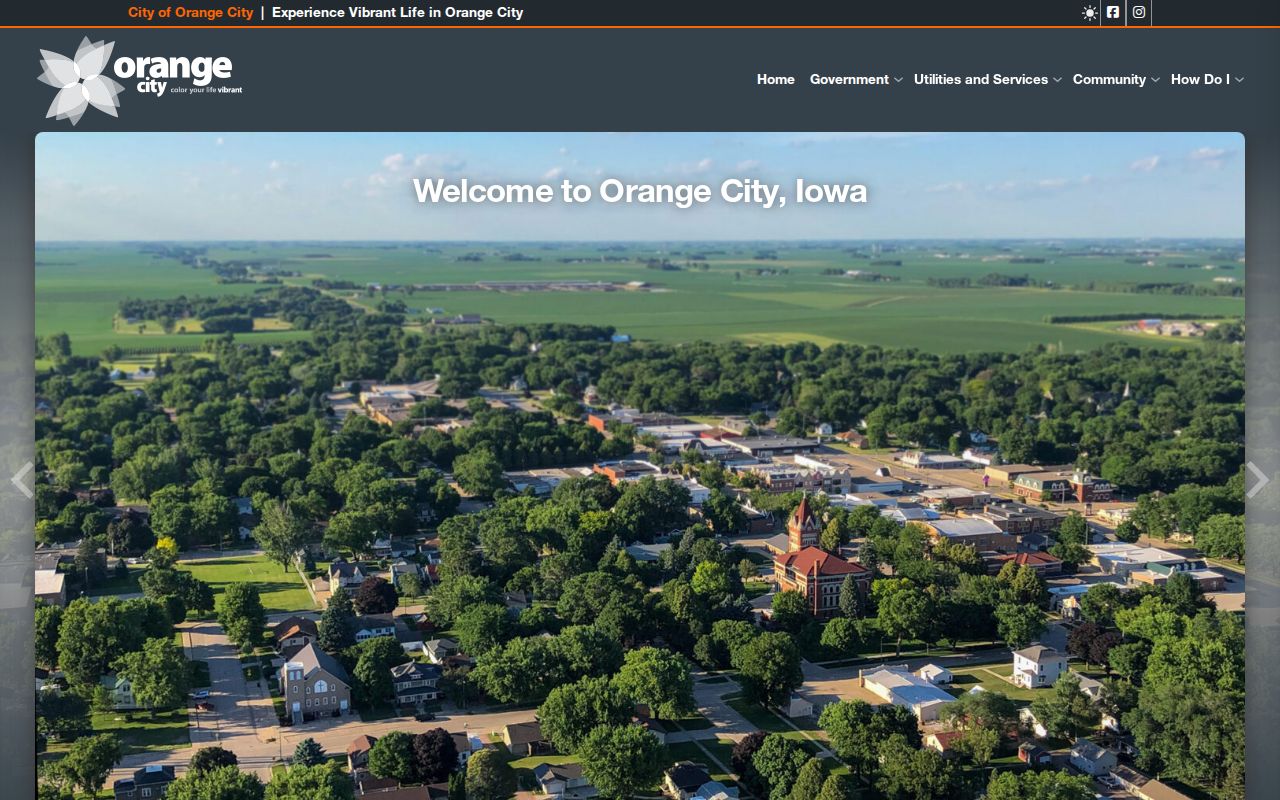Screen dimensions: 1280x800
Task: Click the Orange City flower logo
Action: pos(139,80)
